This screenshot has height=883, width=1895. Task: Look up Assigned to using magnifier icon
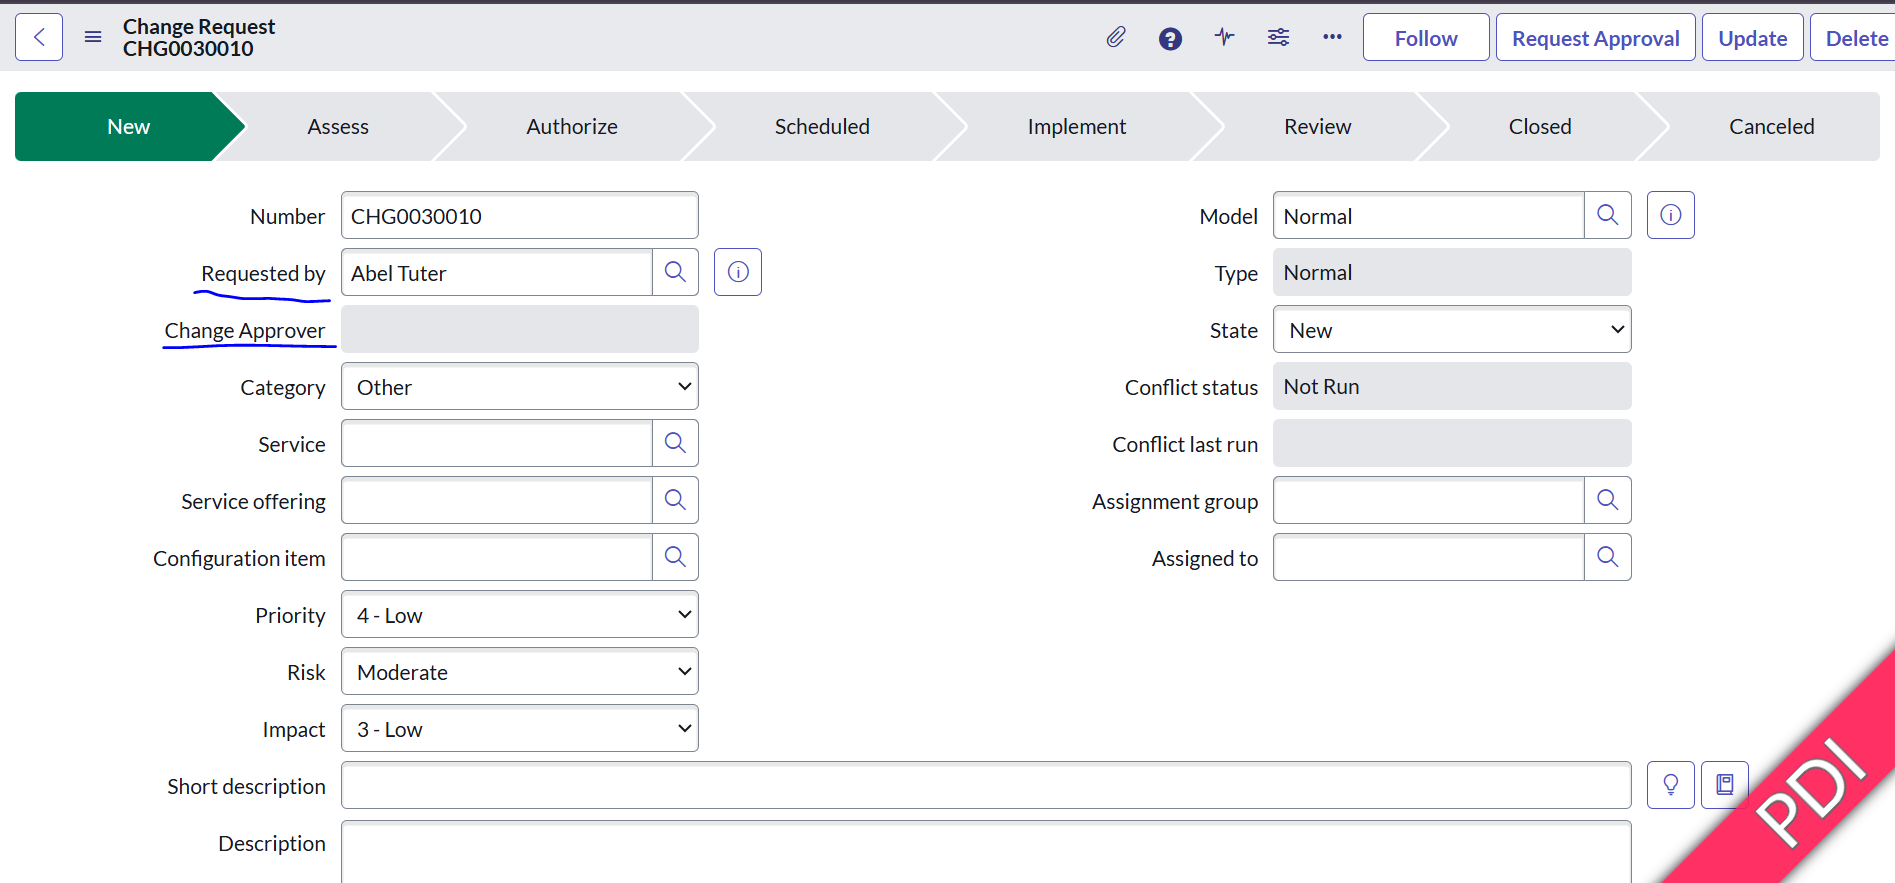coord(1607,557)
